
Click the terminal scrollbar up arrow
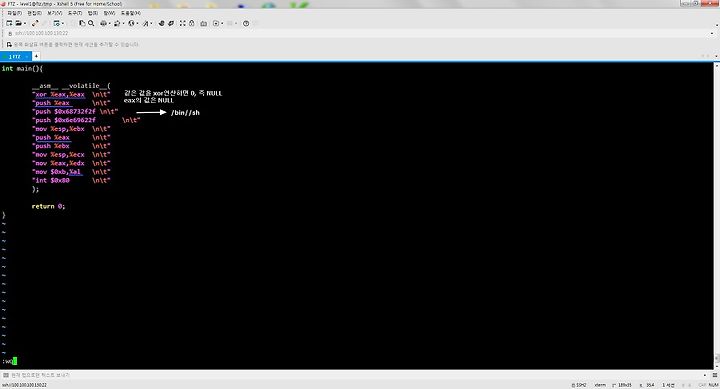[x=717, y=66]
